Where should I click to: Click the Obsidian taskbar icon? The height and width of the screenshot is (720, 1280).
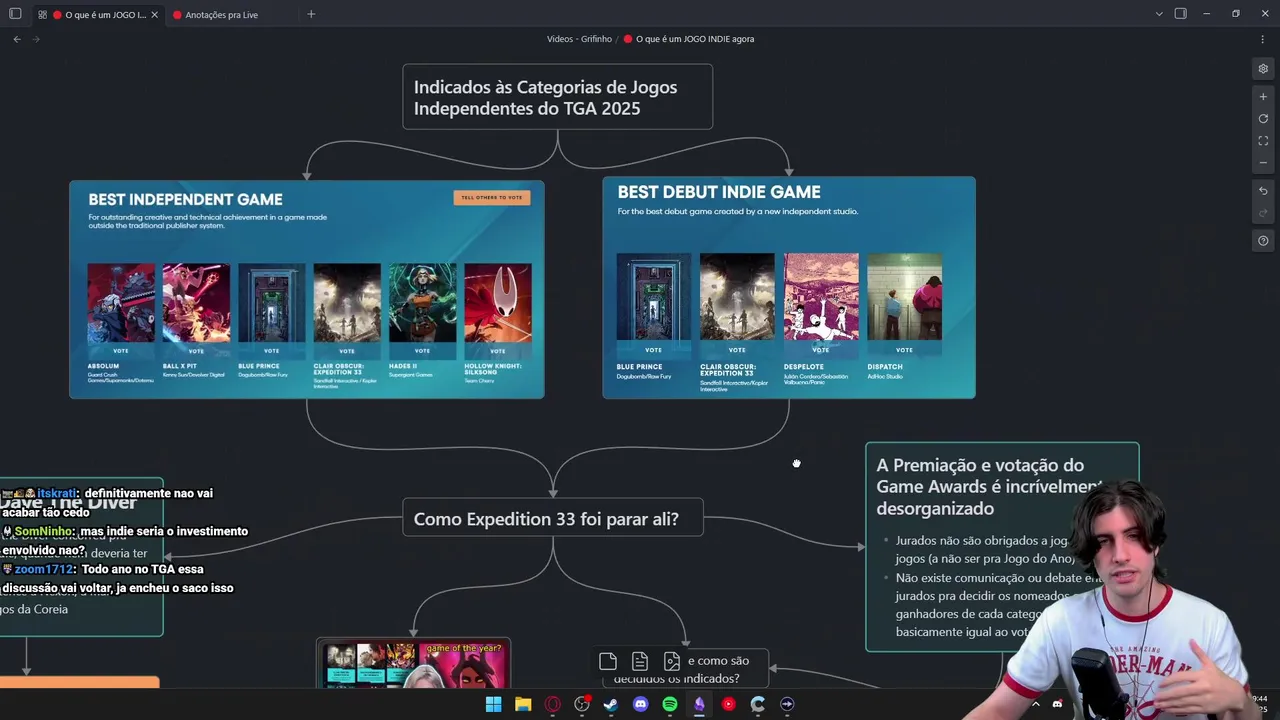pos(699,704)
